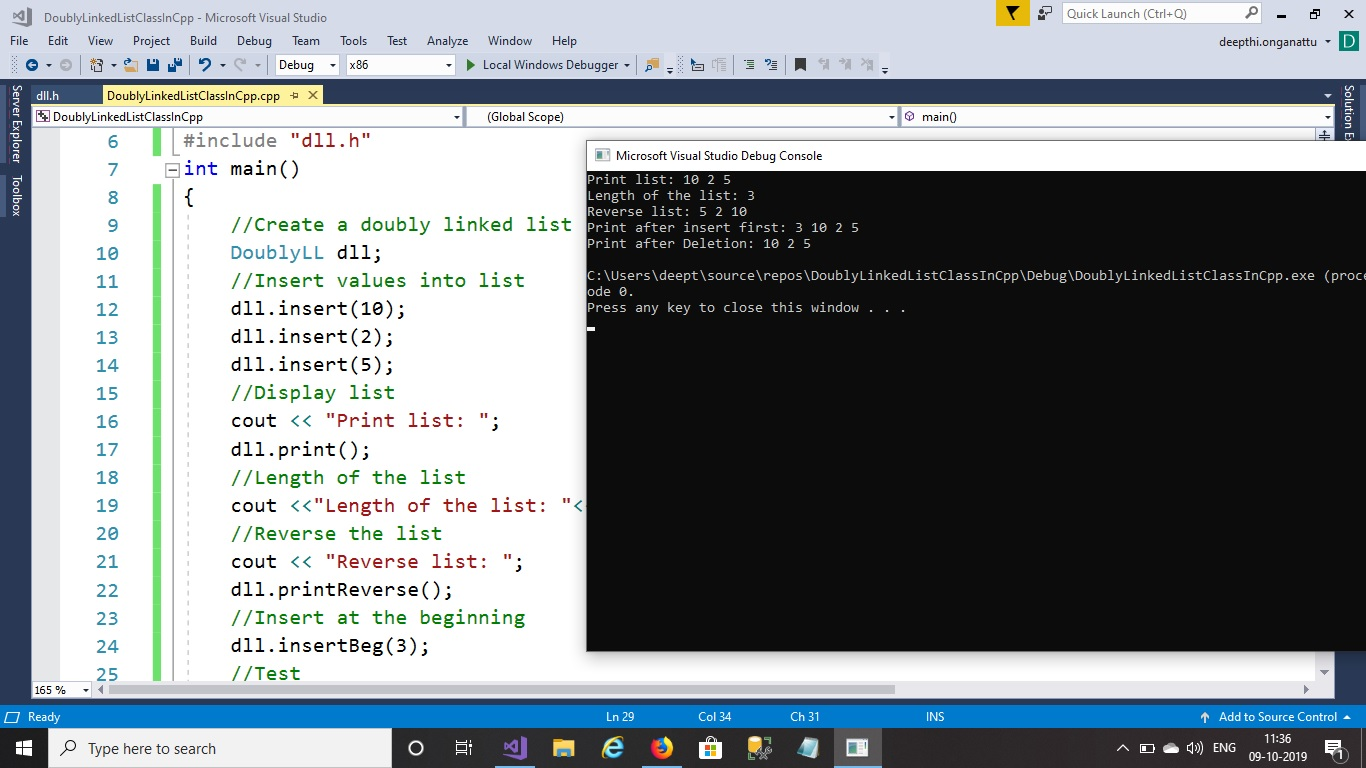Open the Server Explorer side tab

tap(16, 124)
